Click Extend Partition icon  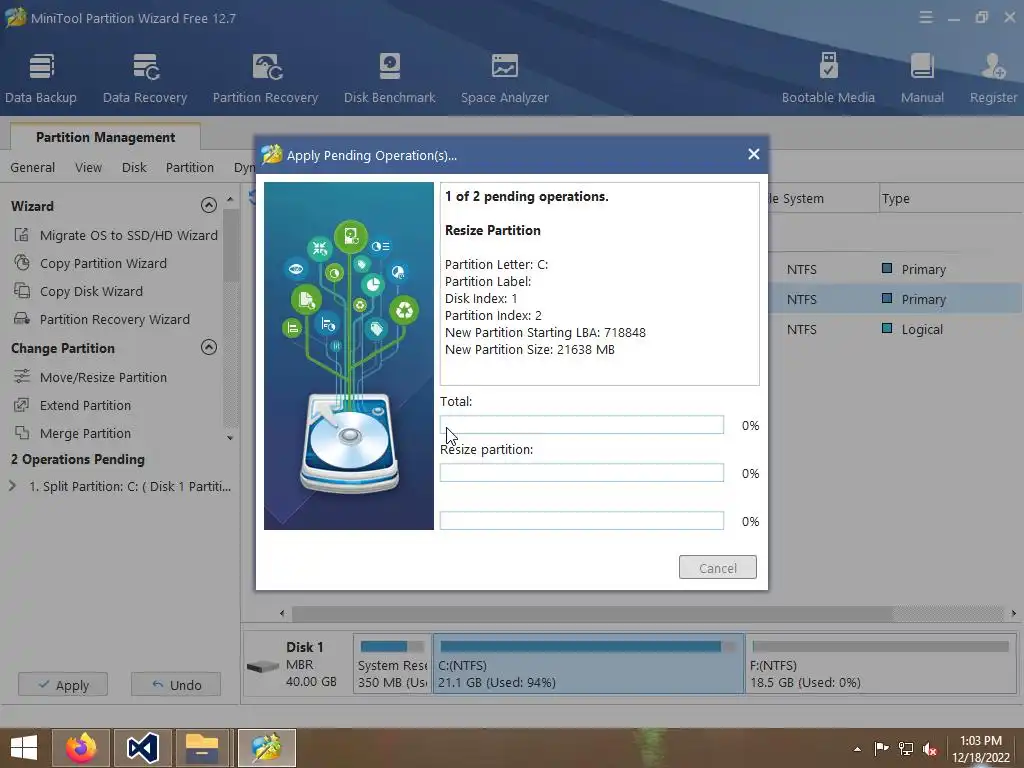pyautogui.click(x=22, y=405)
